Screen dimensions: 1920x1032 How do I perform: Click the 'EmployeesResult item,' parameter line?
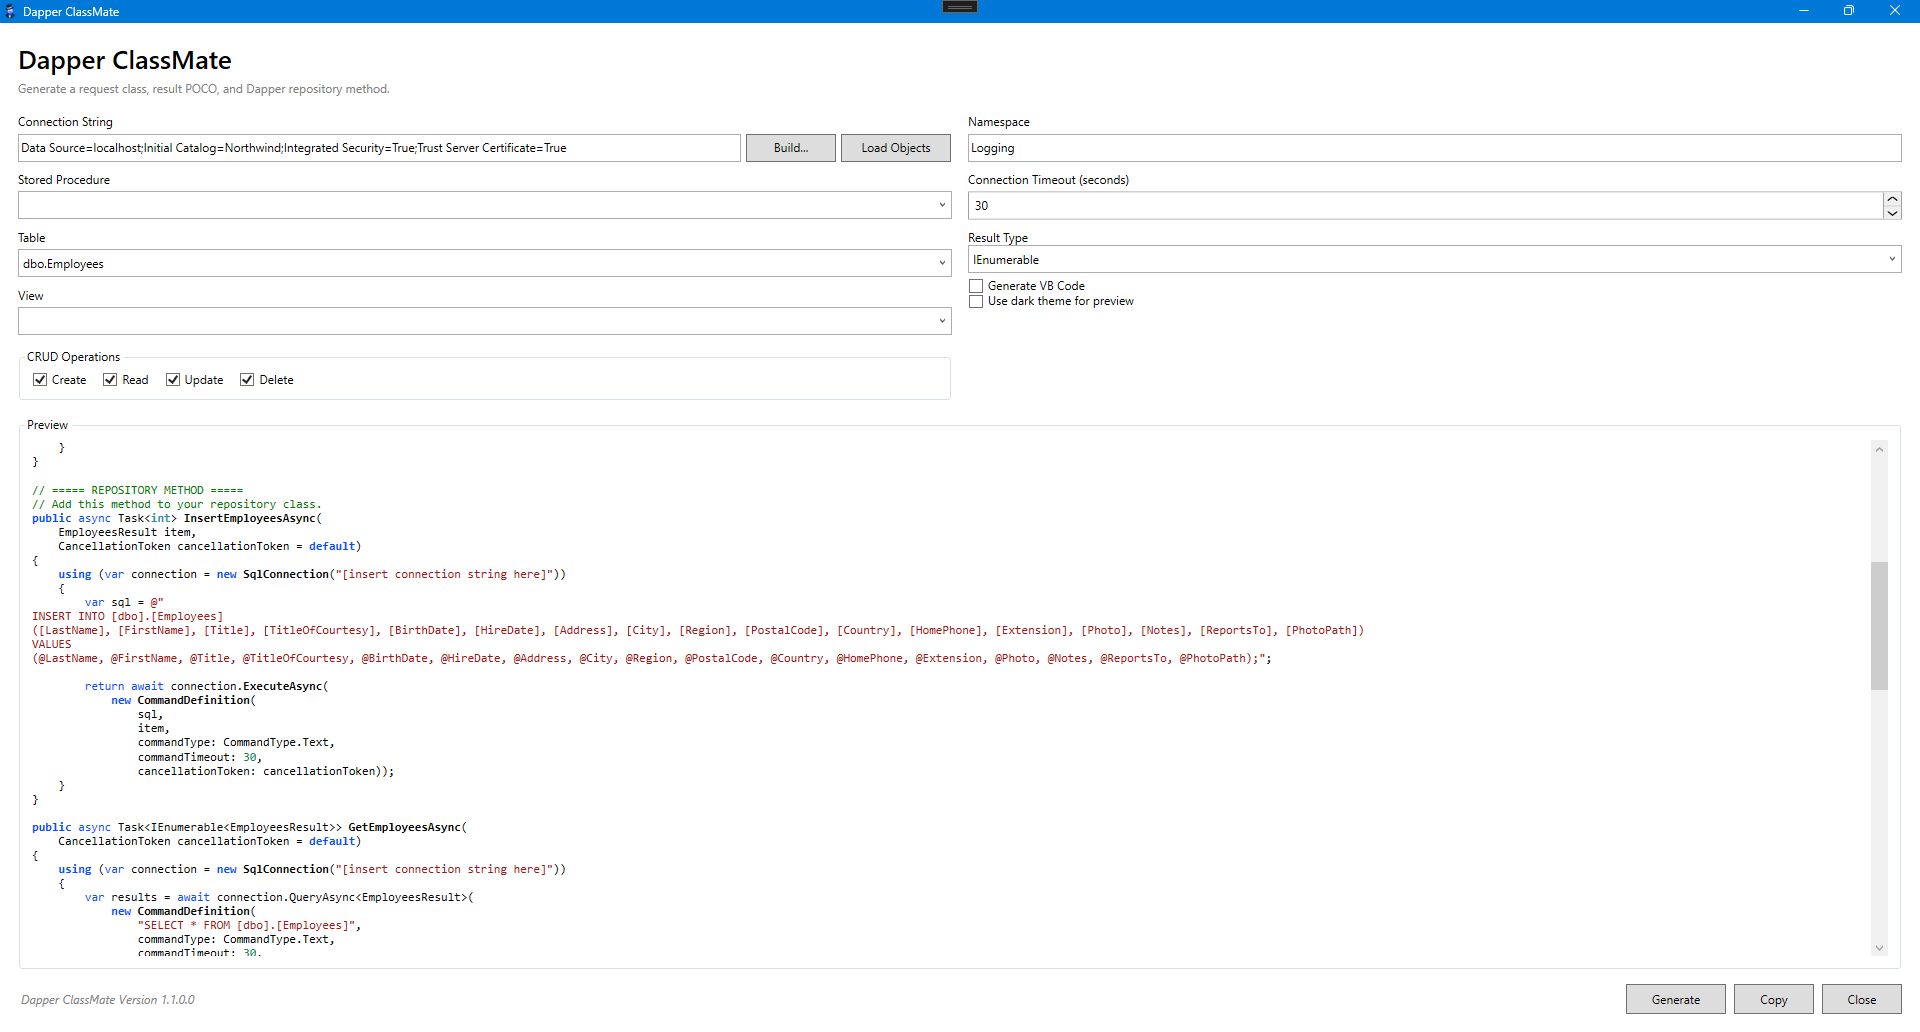click(127, 532)
